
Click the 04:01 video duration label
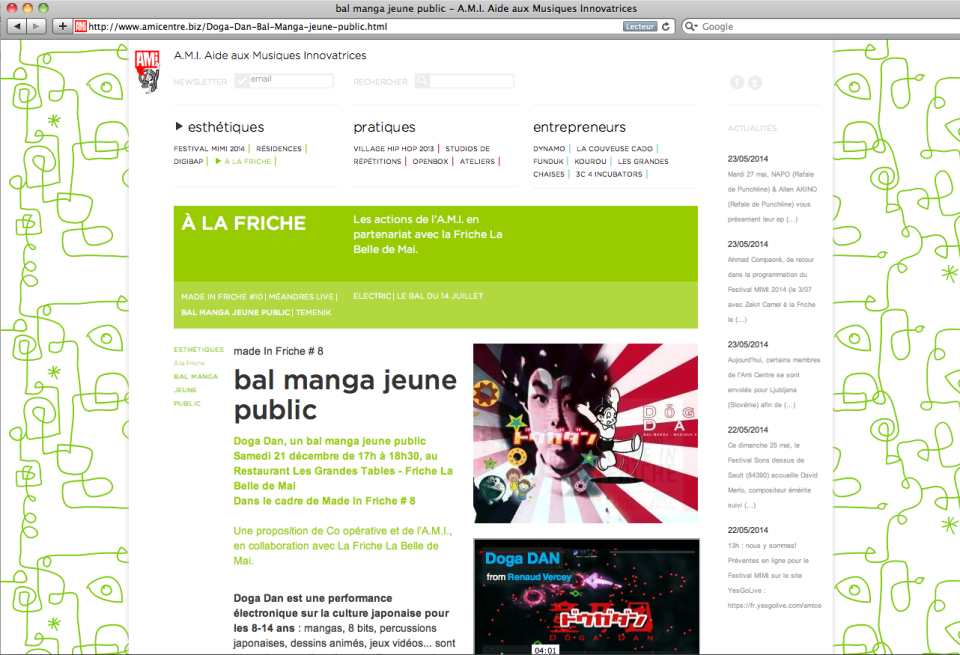coord(545,650)
